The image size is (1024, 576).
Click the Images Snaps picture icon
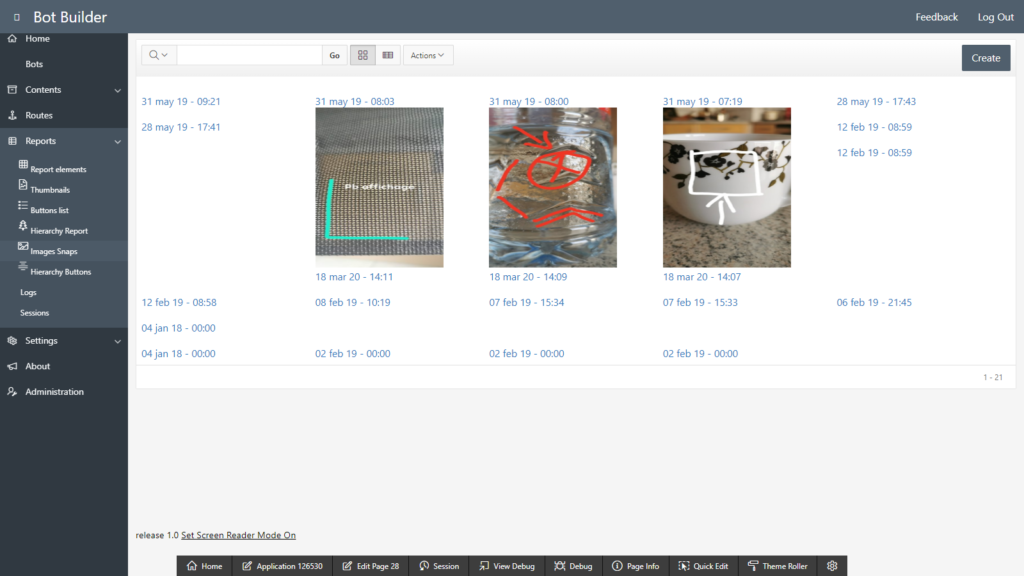point(23,246)
